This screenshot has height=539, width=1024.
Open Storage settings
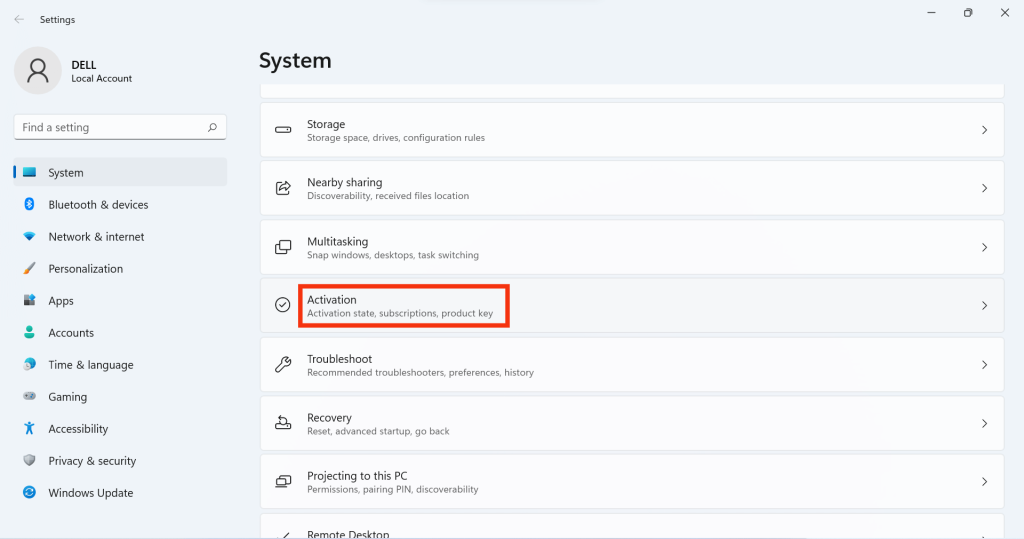tap(632, 130)
